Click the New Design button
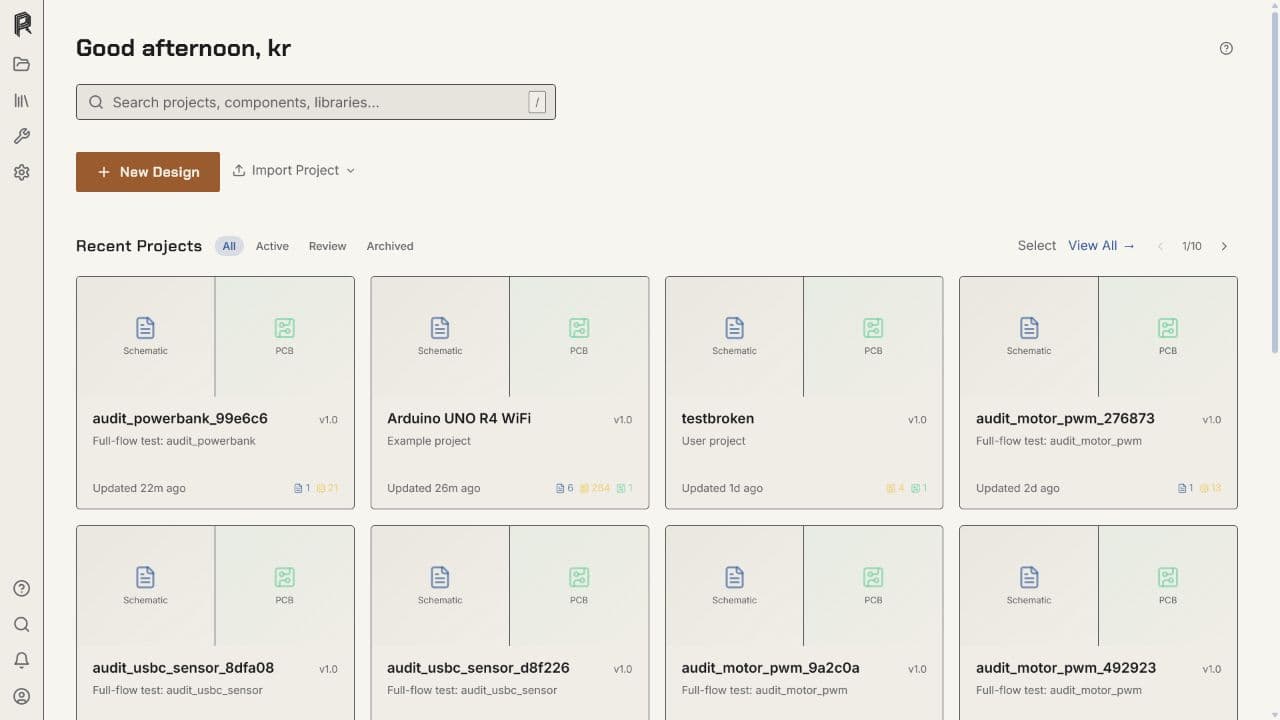 (x=148, y=172)
